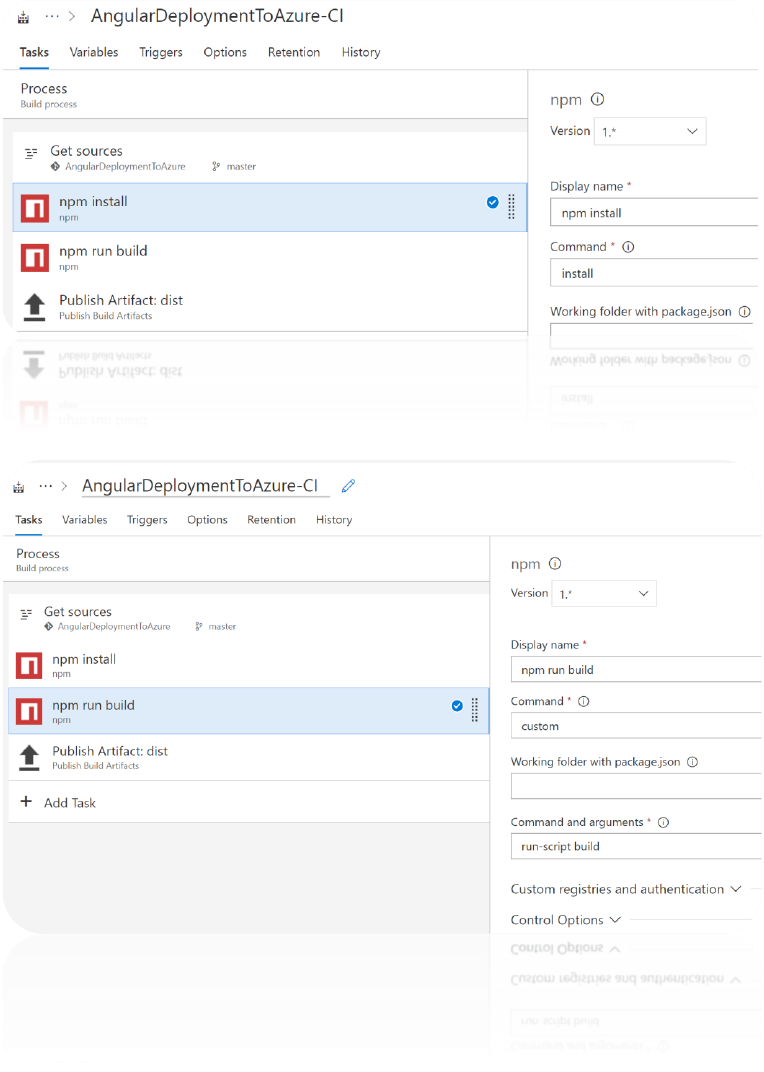Click blue check mark on npm run build row

[x=457, y=706]
